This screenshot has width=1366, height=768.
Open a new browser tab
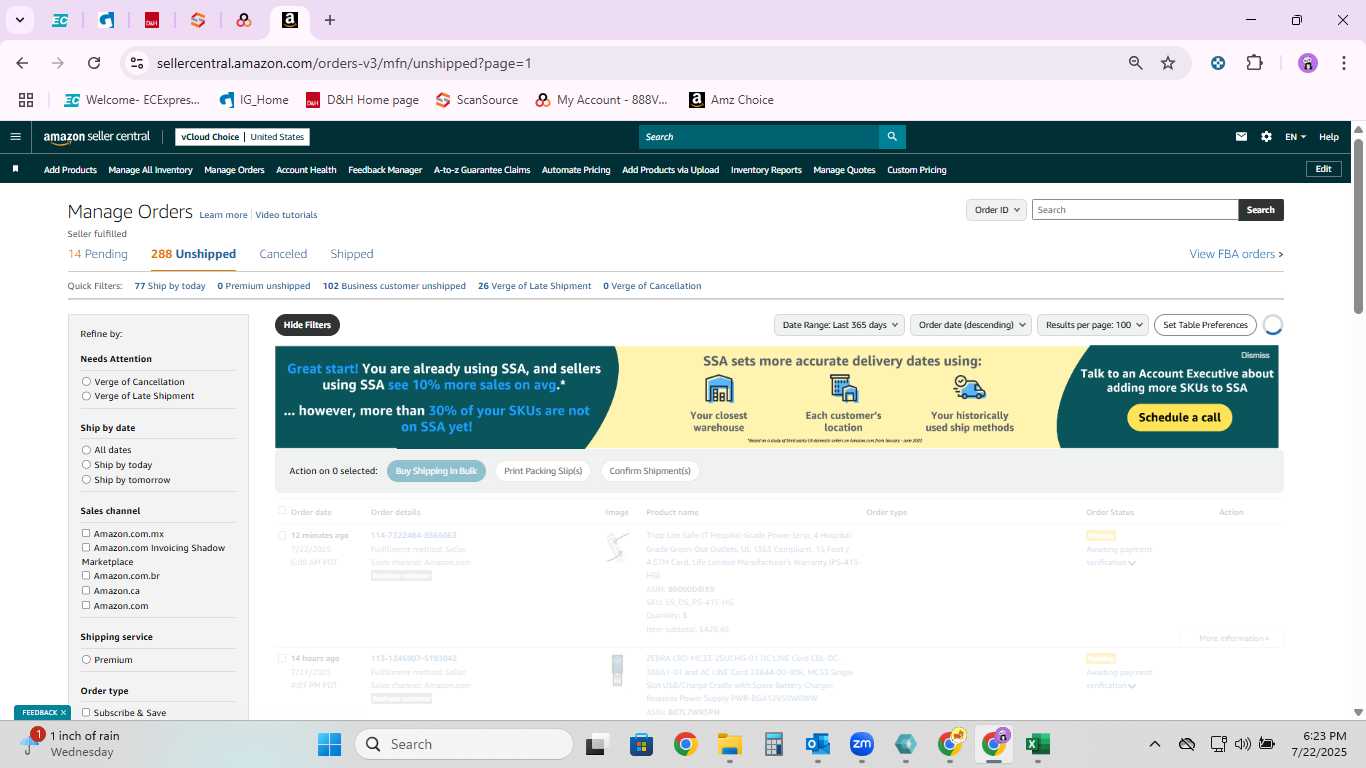(x=330, y=20)
